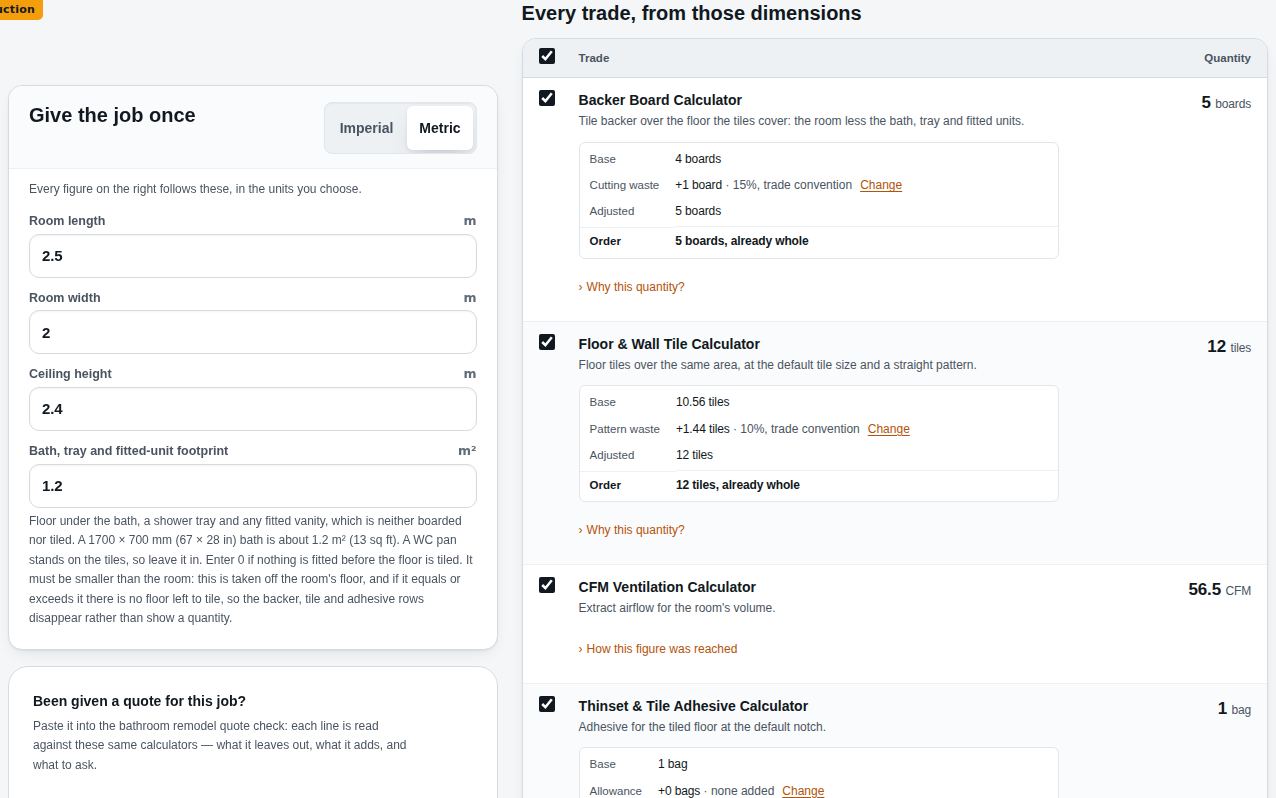Change the thinset adhesive allowance

pos(803,791)
